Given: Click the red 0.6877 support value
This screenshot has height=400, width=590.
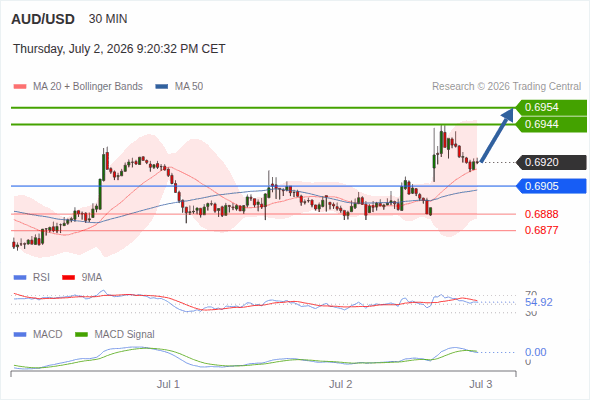Looking at the screenshot, I should 541,230.
